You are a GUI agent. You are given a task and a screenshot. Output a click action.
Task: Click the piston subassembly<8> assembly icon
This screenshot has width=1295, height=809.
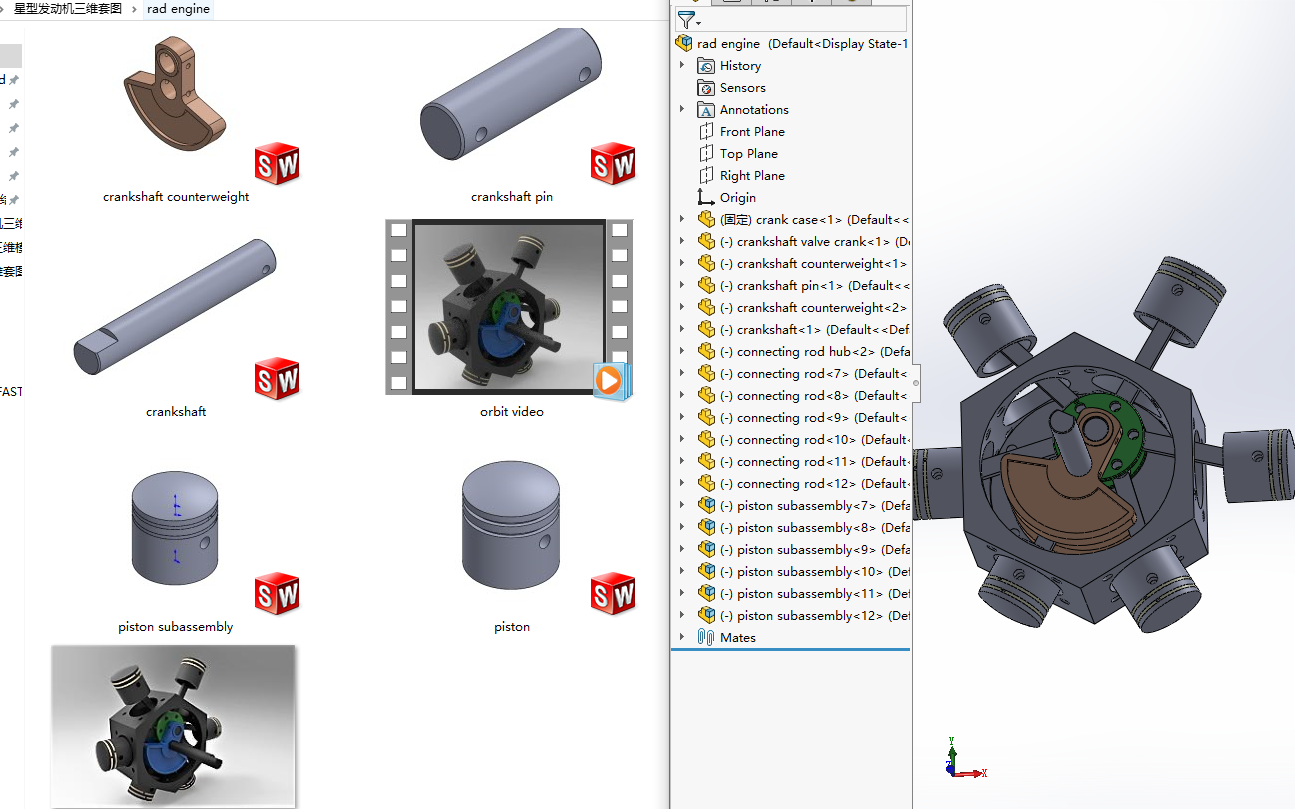tap(706, 527)
